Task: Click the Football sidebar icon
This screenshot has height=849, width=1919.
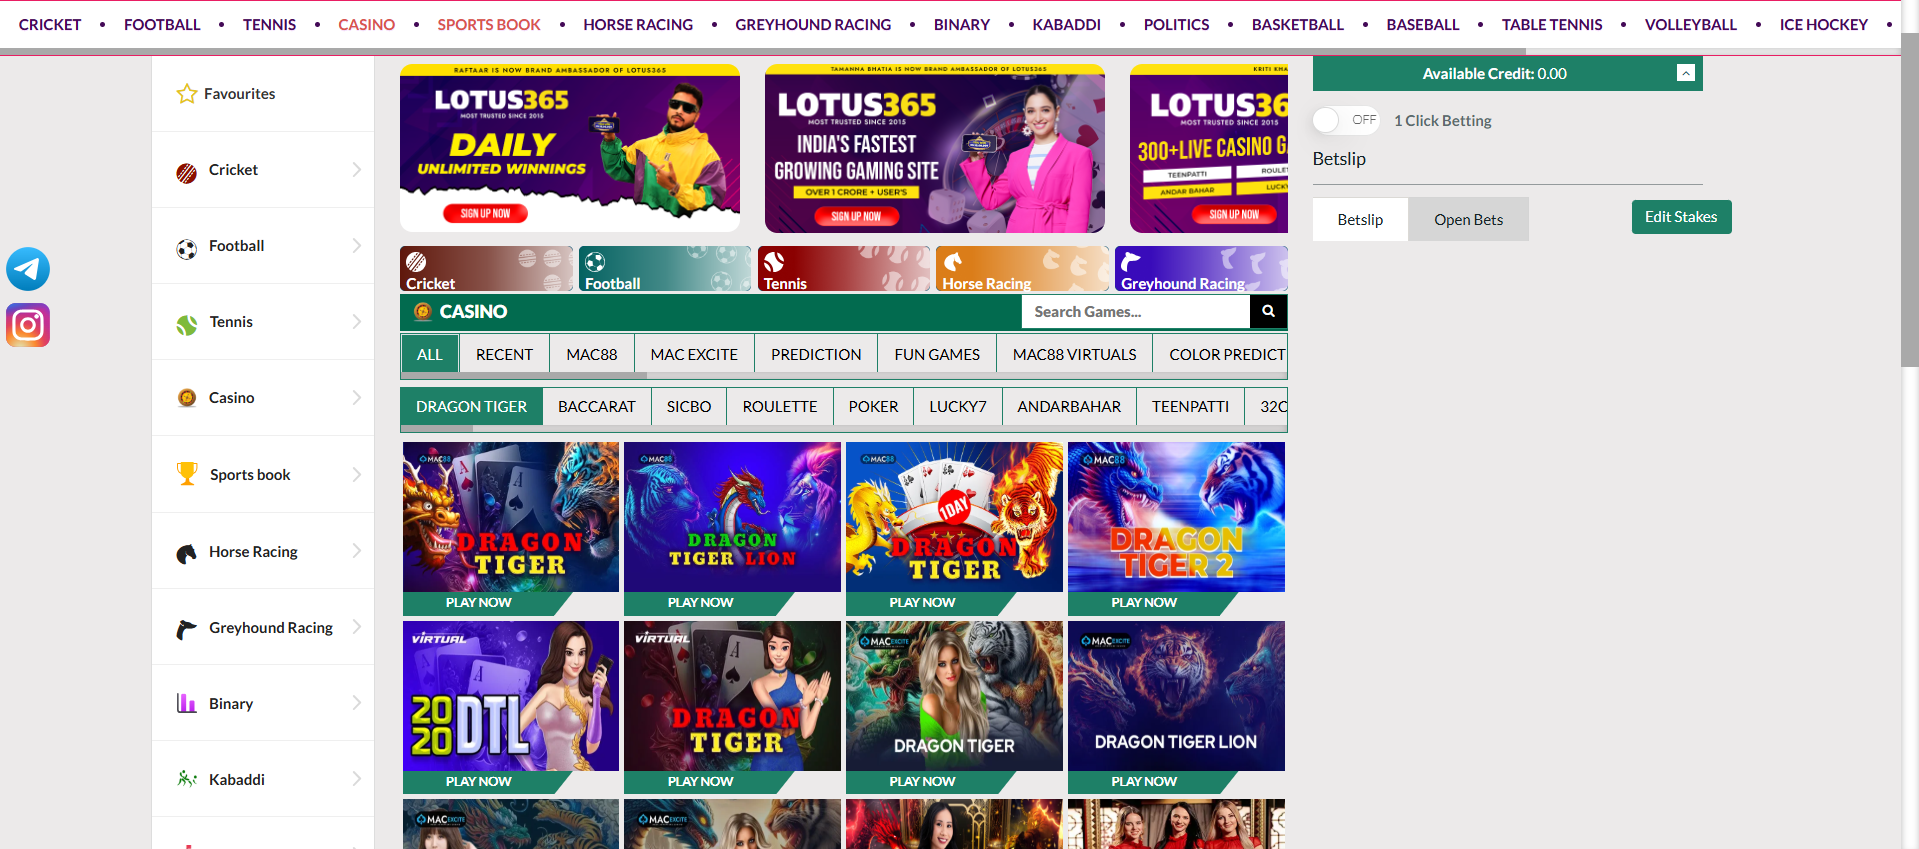Action: coord(187,249)
